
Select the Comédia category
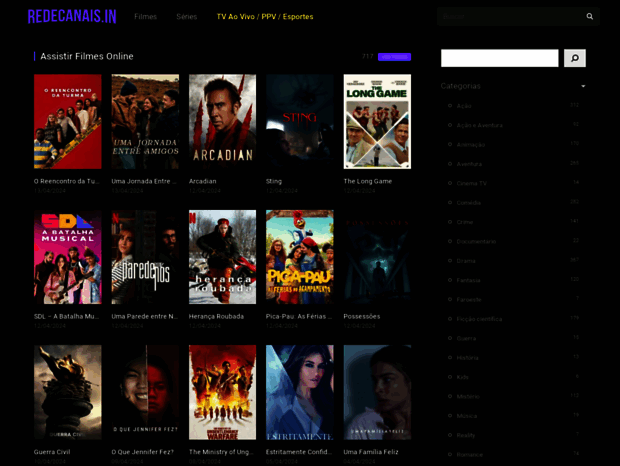(469, 203)
